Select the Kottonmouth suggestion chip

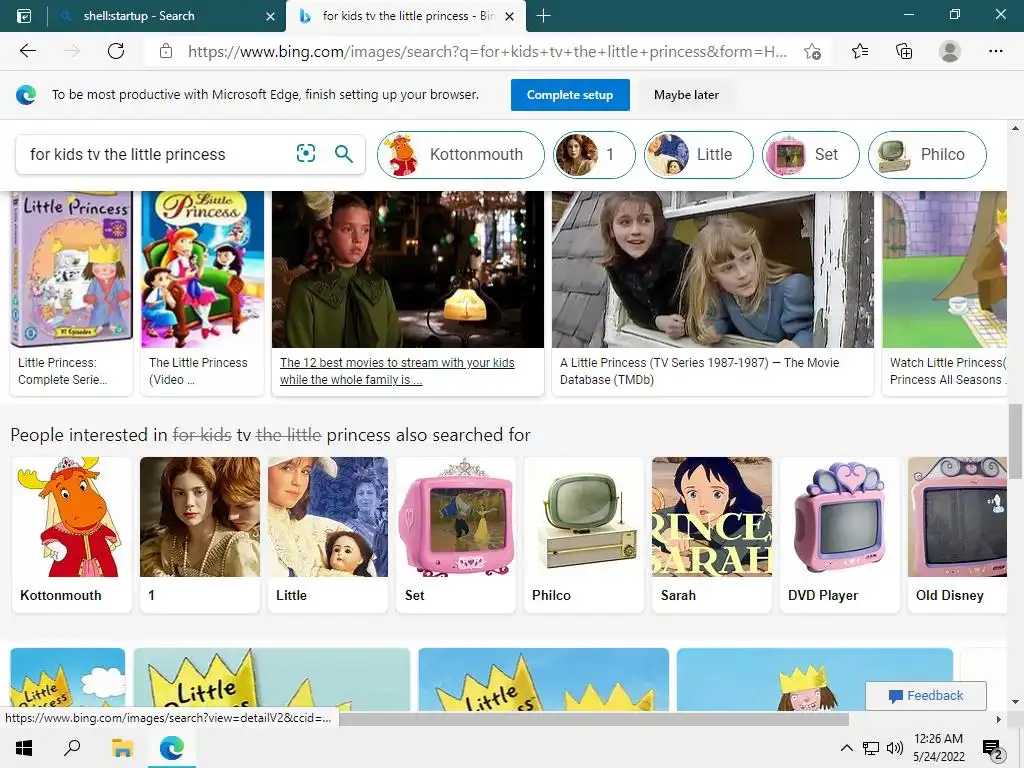coord(460,155)
